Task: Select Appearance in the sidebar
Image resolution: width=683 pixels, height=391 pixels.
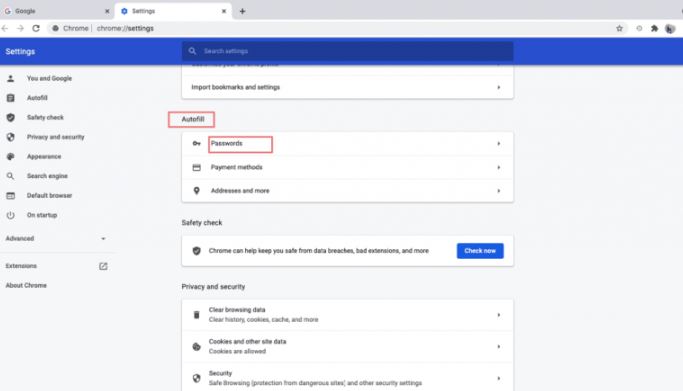Action: pos(44,156)
